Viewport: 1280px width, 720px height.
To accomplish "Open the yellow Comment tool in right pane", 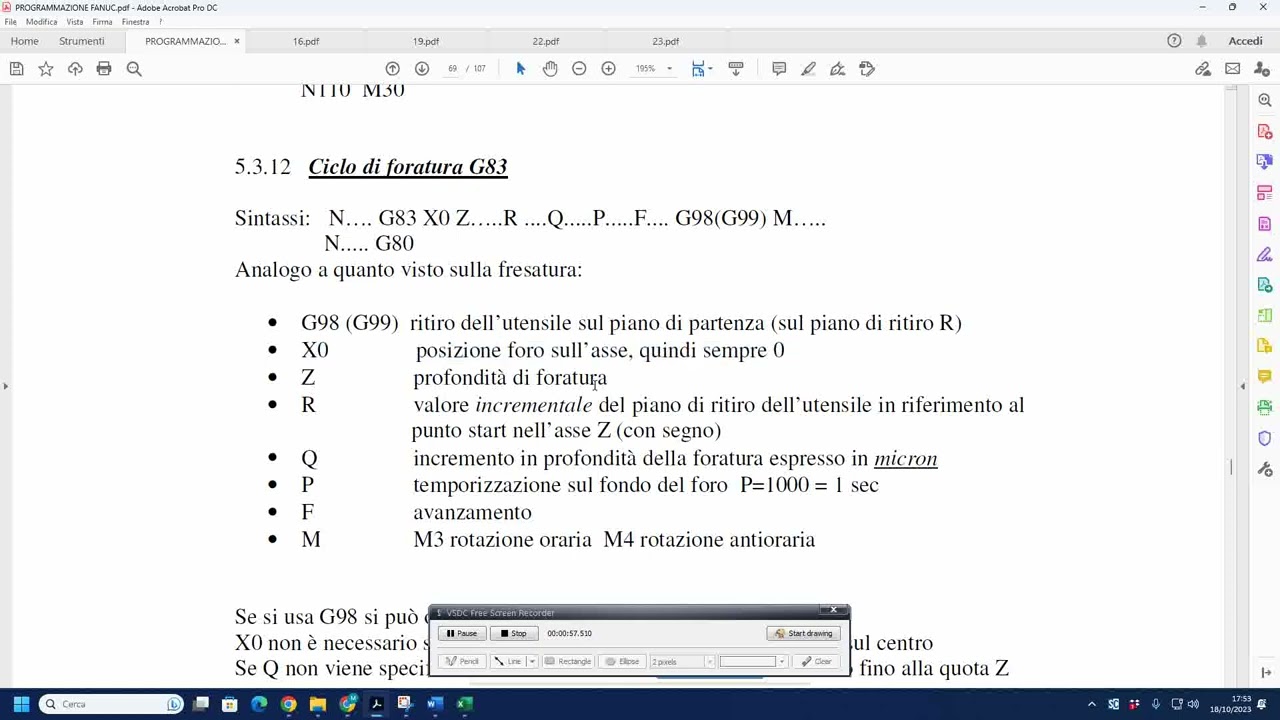I will pos(1265,376).
